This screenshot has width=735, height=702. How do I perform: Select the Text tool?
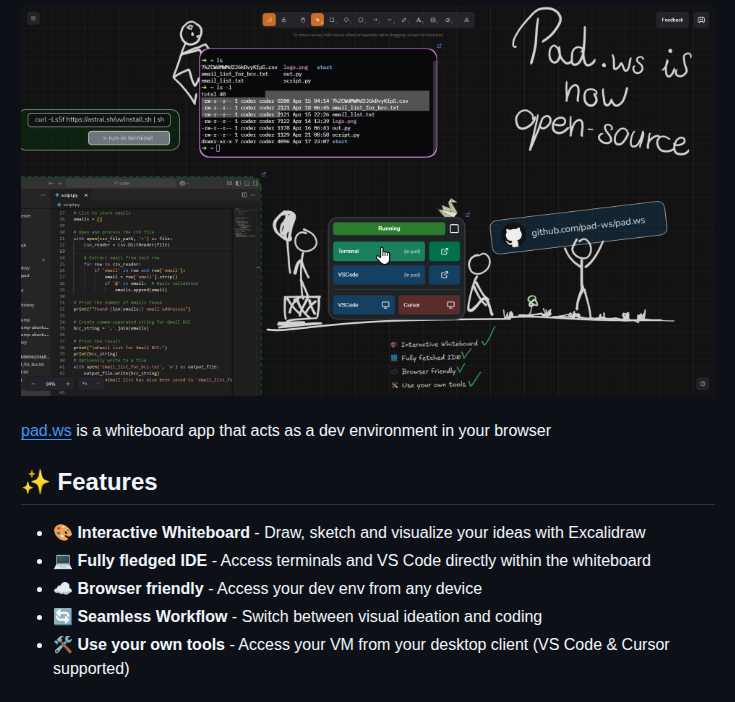pyautogui.click(x=419, y=20)
